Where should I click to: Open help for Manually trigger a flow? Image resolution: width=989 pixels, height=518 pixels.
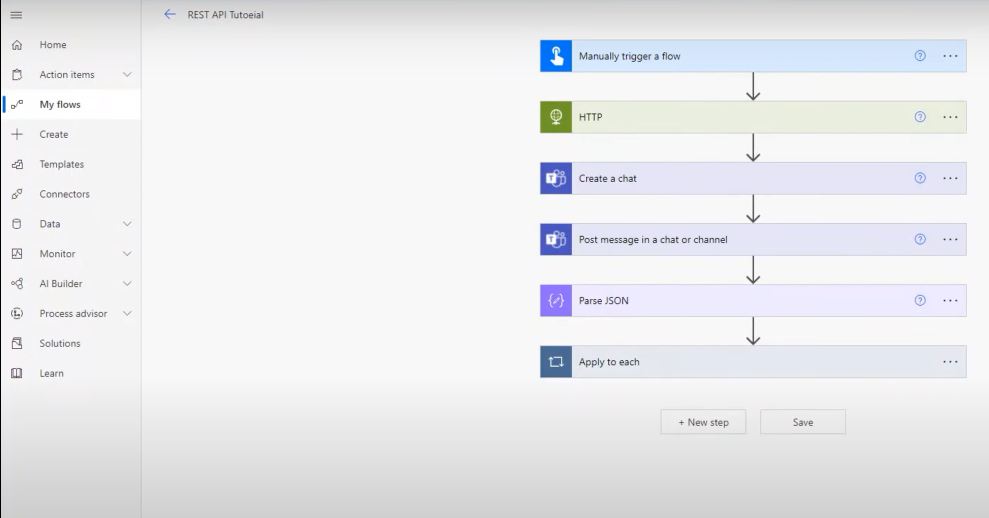[x=920, y=56]
